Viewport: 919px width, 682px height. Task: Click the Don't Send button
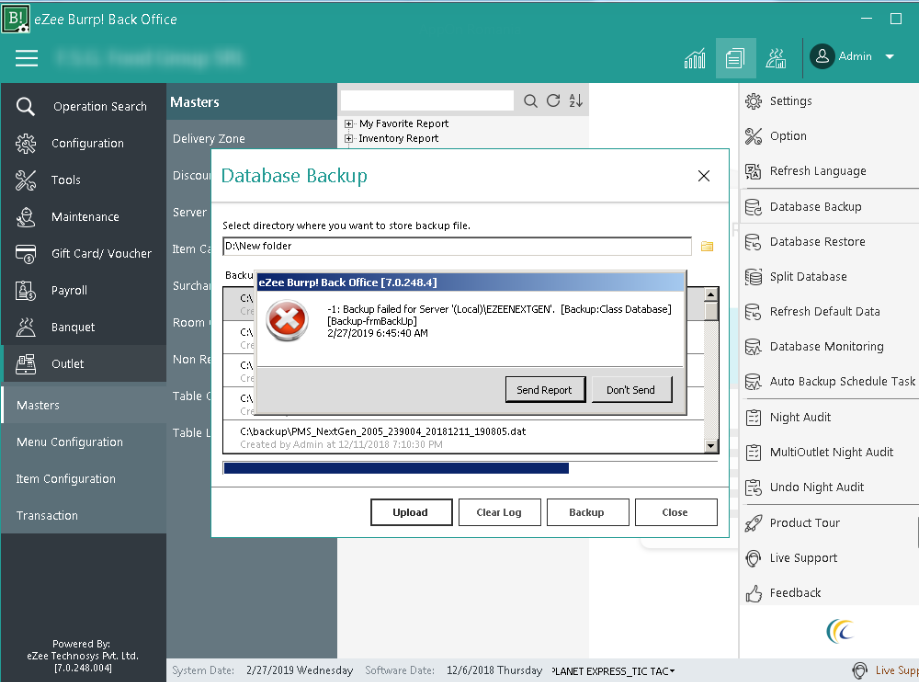[631, 390]
